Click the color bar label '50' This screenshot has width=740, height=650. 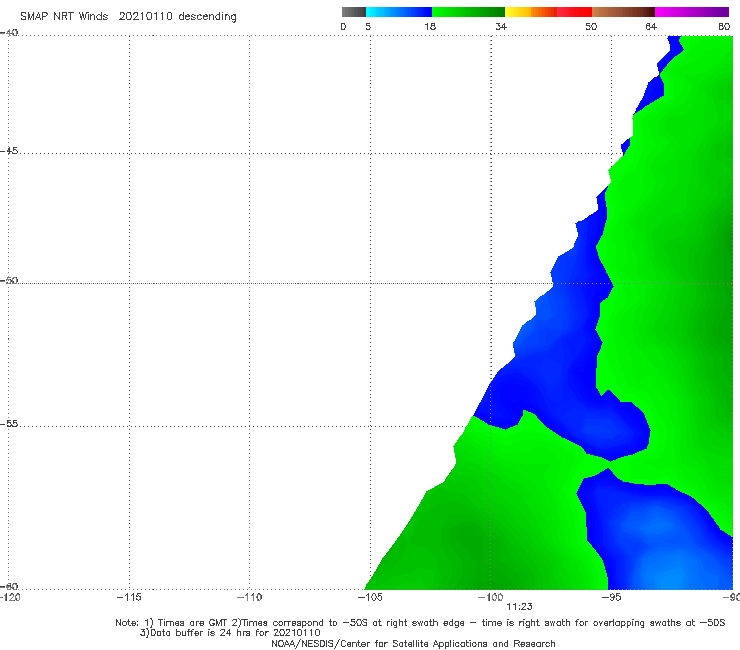click(591, 26)
